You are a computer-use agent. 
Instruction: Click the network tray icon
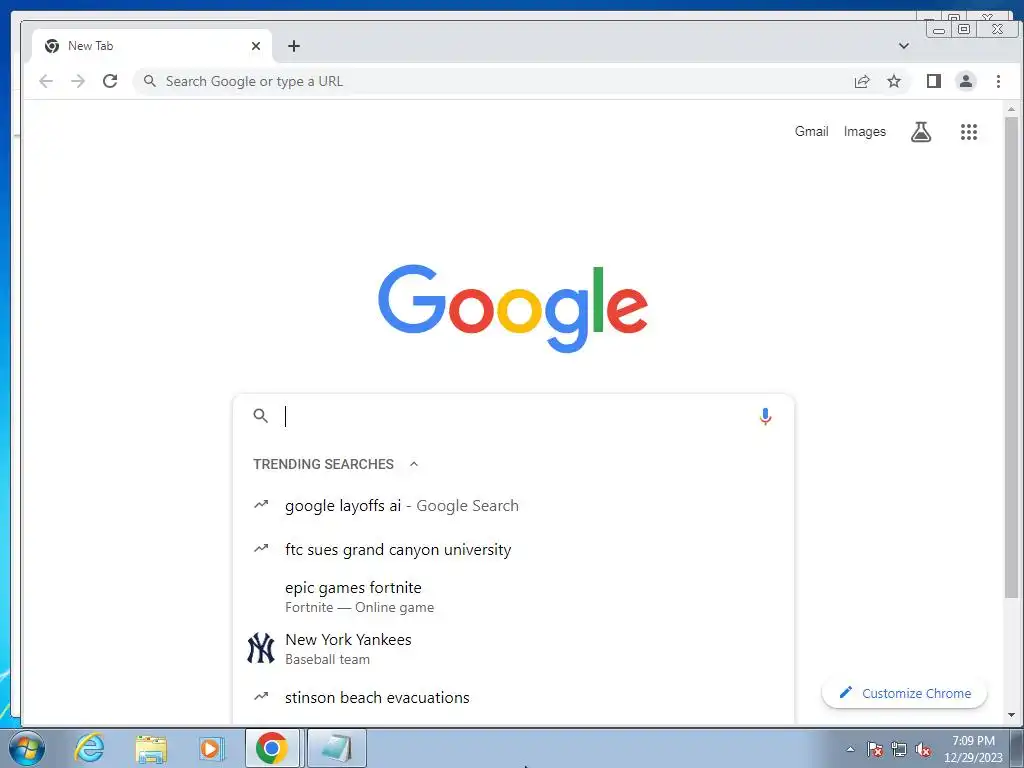point(899,749)
